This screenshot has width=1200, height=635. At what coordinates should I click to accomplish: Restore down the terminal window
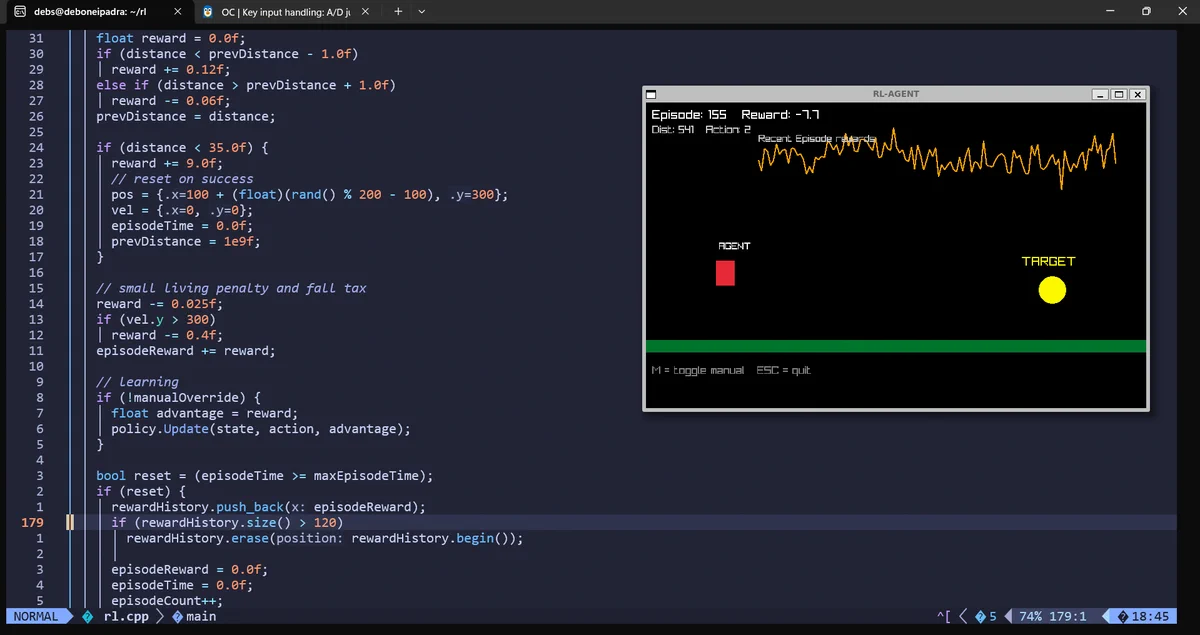1146,12
